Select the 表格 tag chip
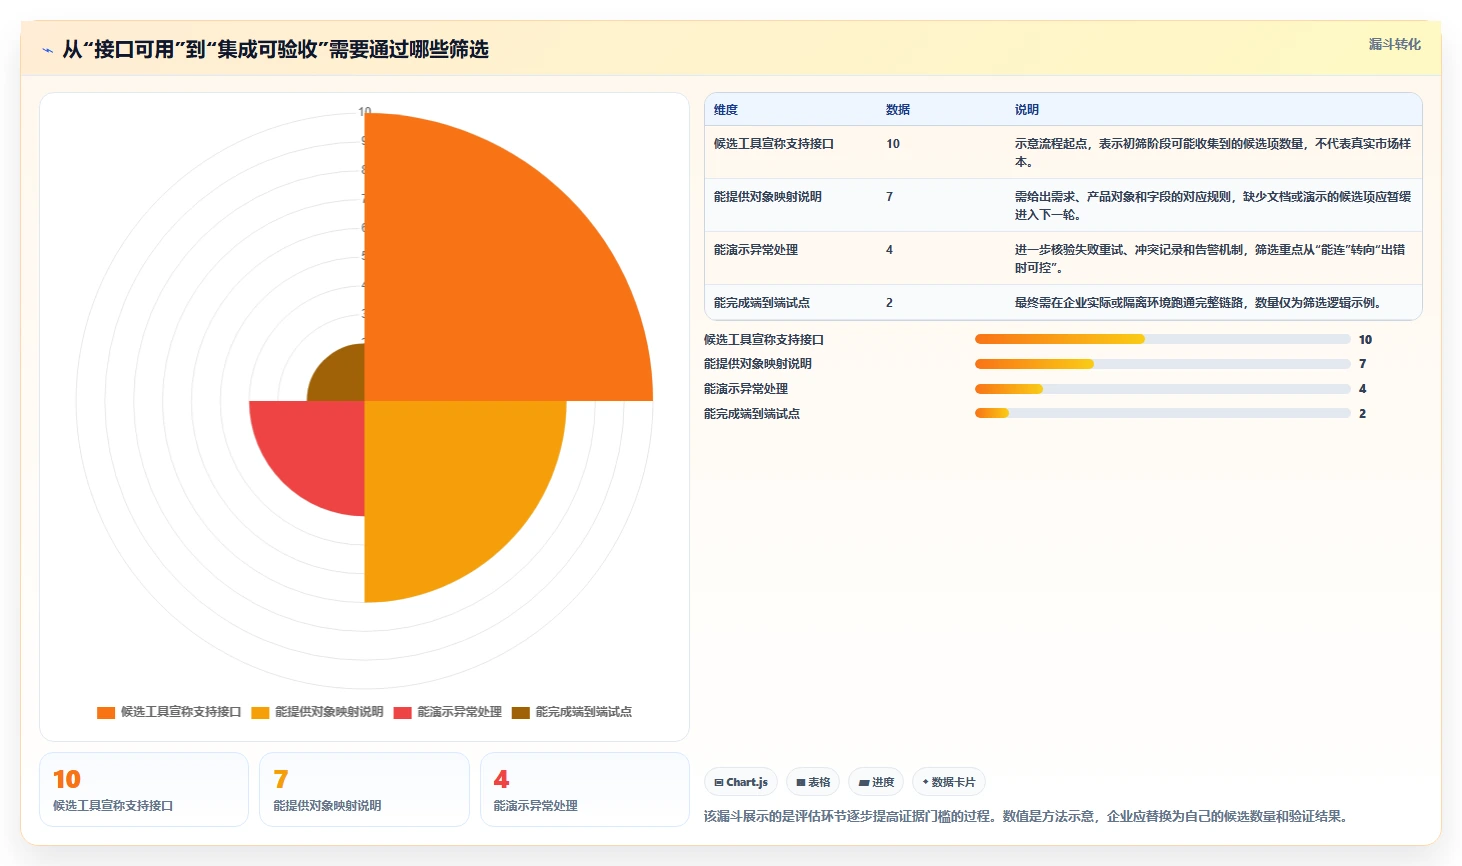Viewport: 1462px width, 866px height. coord(813,782)
